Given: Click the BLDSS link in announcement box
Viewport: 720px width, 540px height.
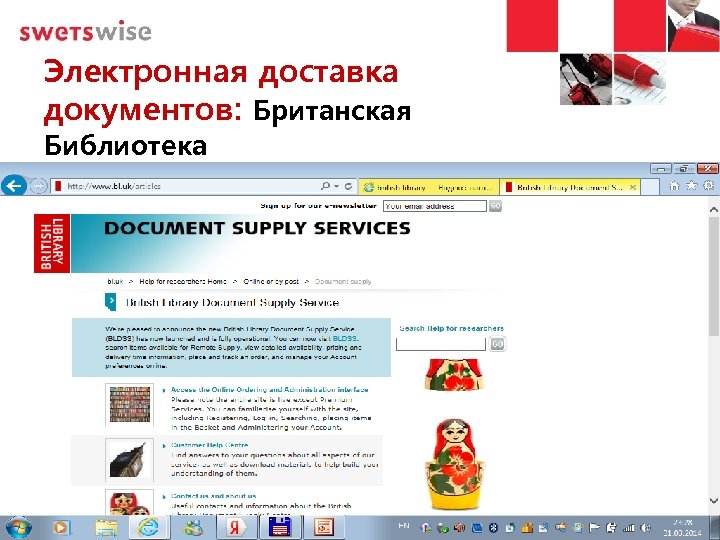Looking at the screenshot, I should (x=345, y=338).
